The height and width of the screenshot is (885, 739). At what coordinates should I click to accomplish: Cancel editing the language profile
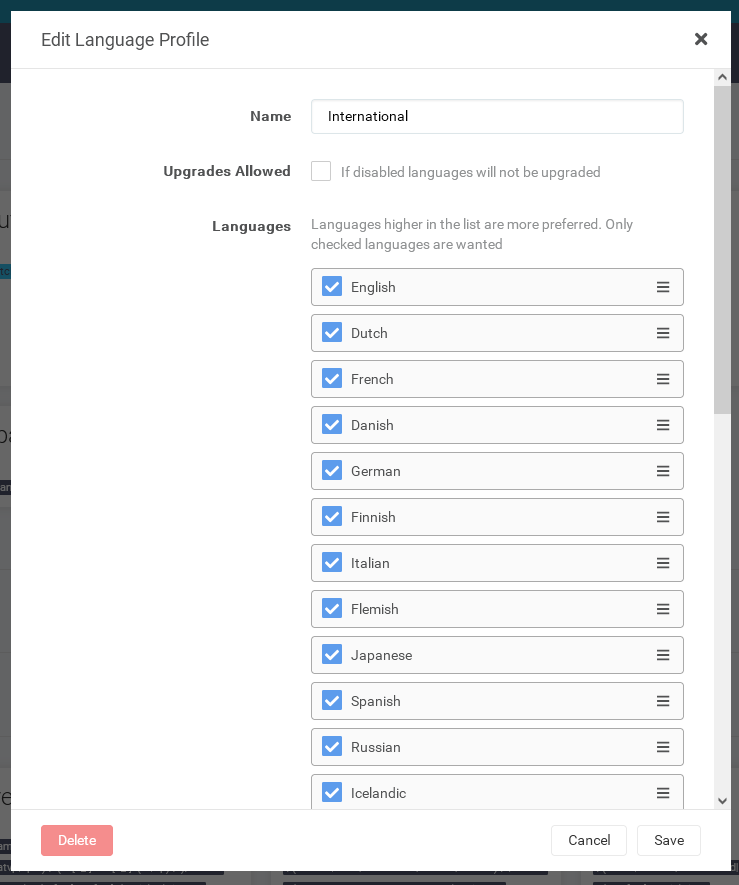589,840
